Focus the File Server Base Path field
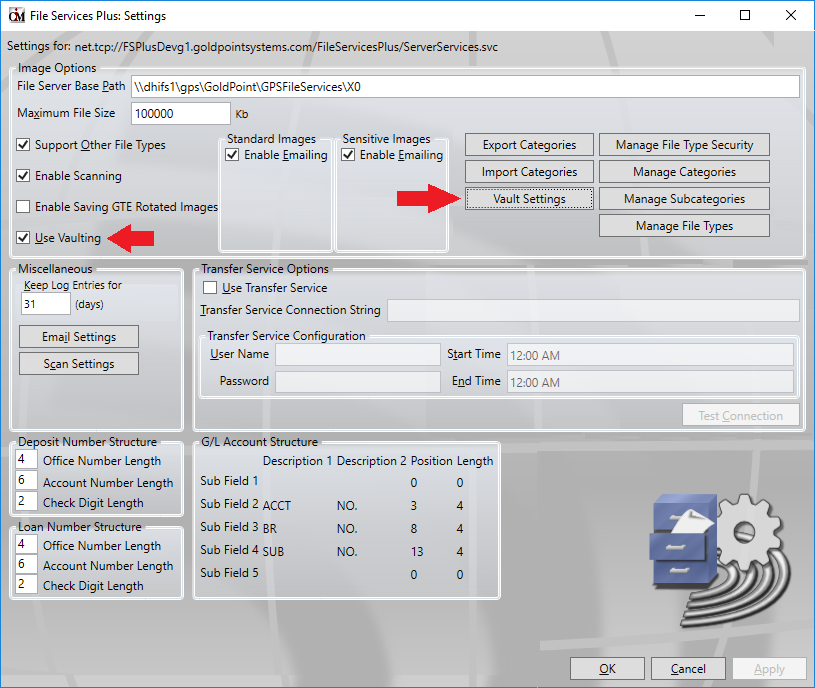The image size is (815, 688). [465, 87]
